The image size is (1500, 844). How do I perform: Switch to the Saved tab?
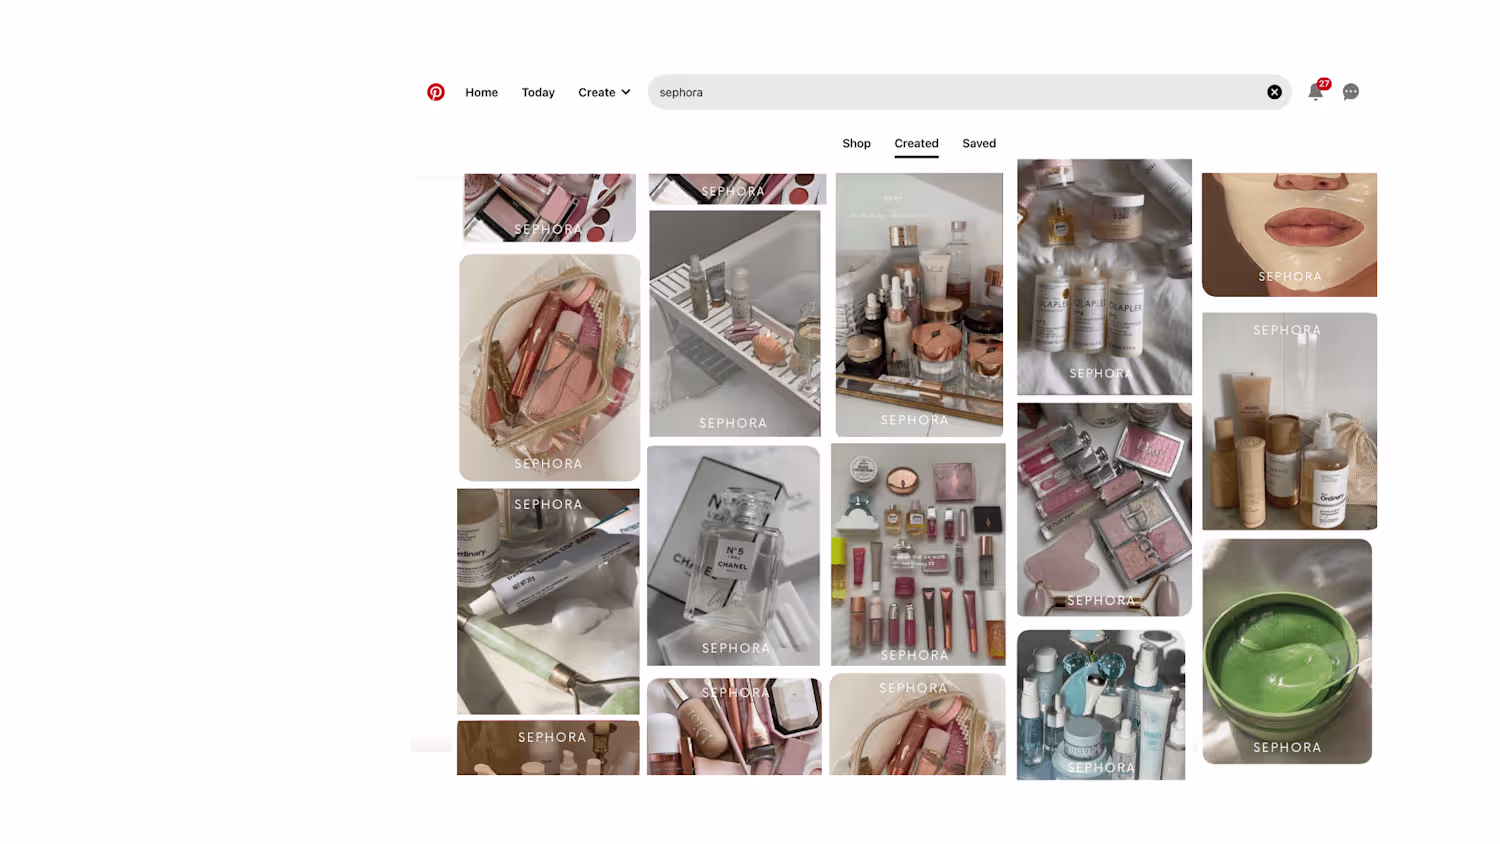pos(979,143)
